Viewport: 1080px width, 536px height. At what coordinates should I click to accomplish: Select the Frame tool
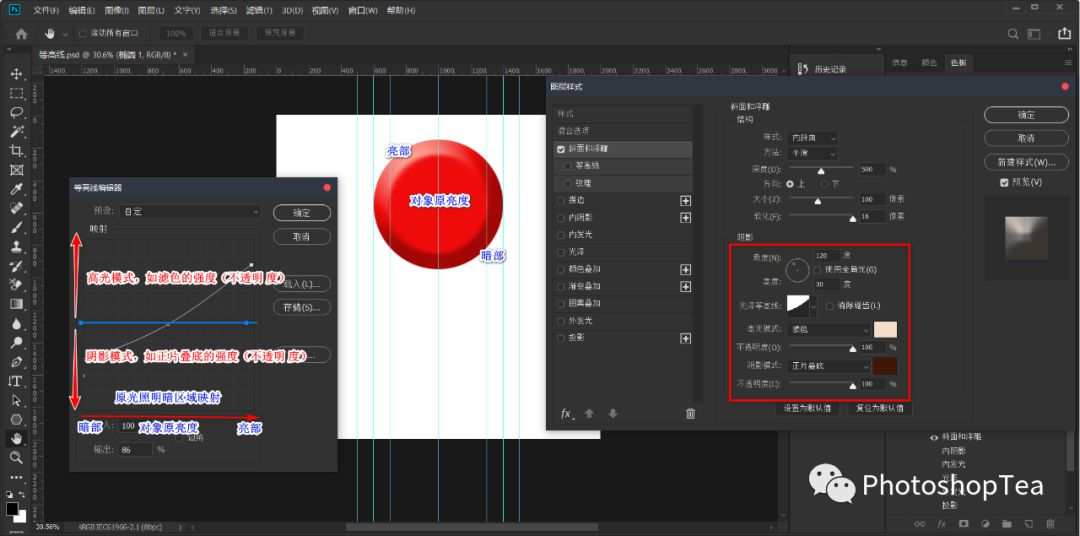[17, 169]
